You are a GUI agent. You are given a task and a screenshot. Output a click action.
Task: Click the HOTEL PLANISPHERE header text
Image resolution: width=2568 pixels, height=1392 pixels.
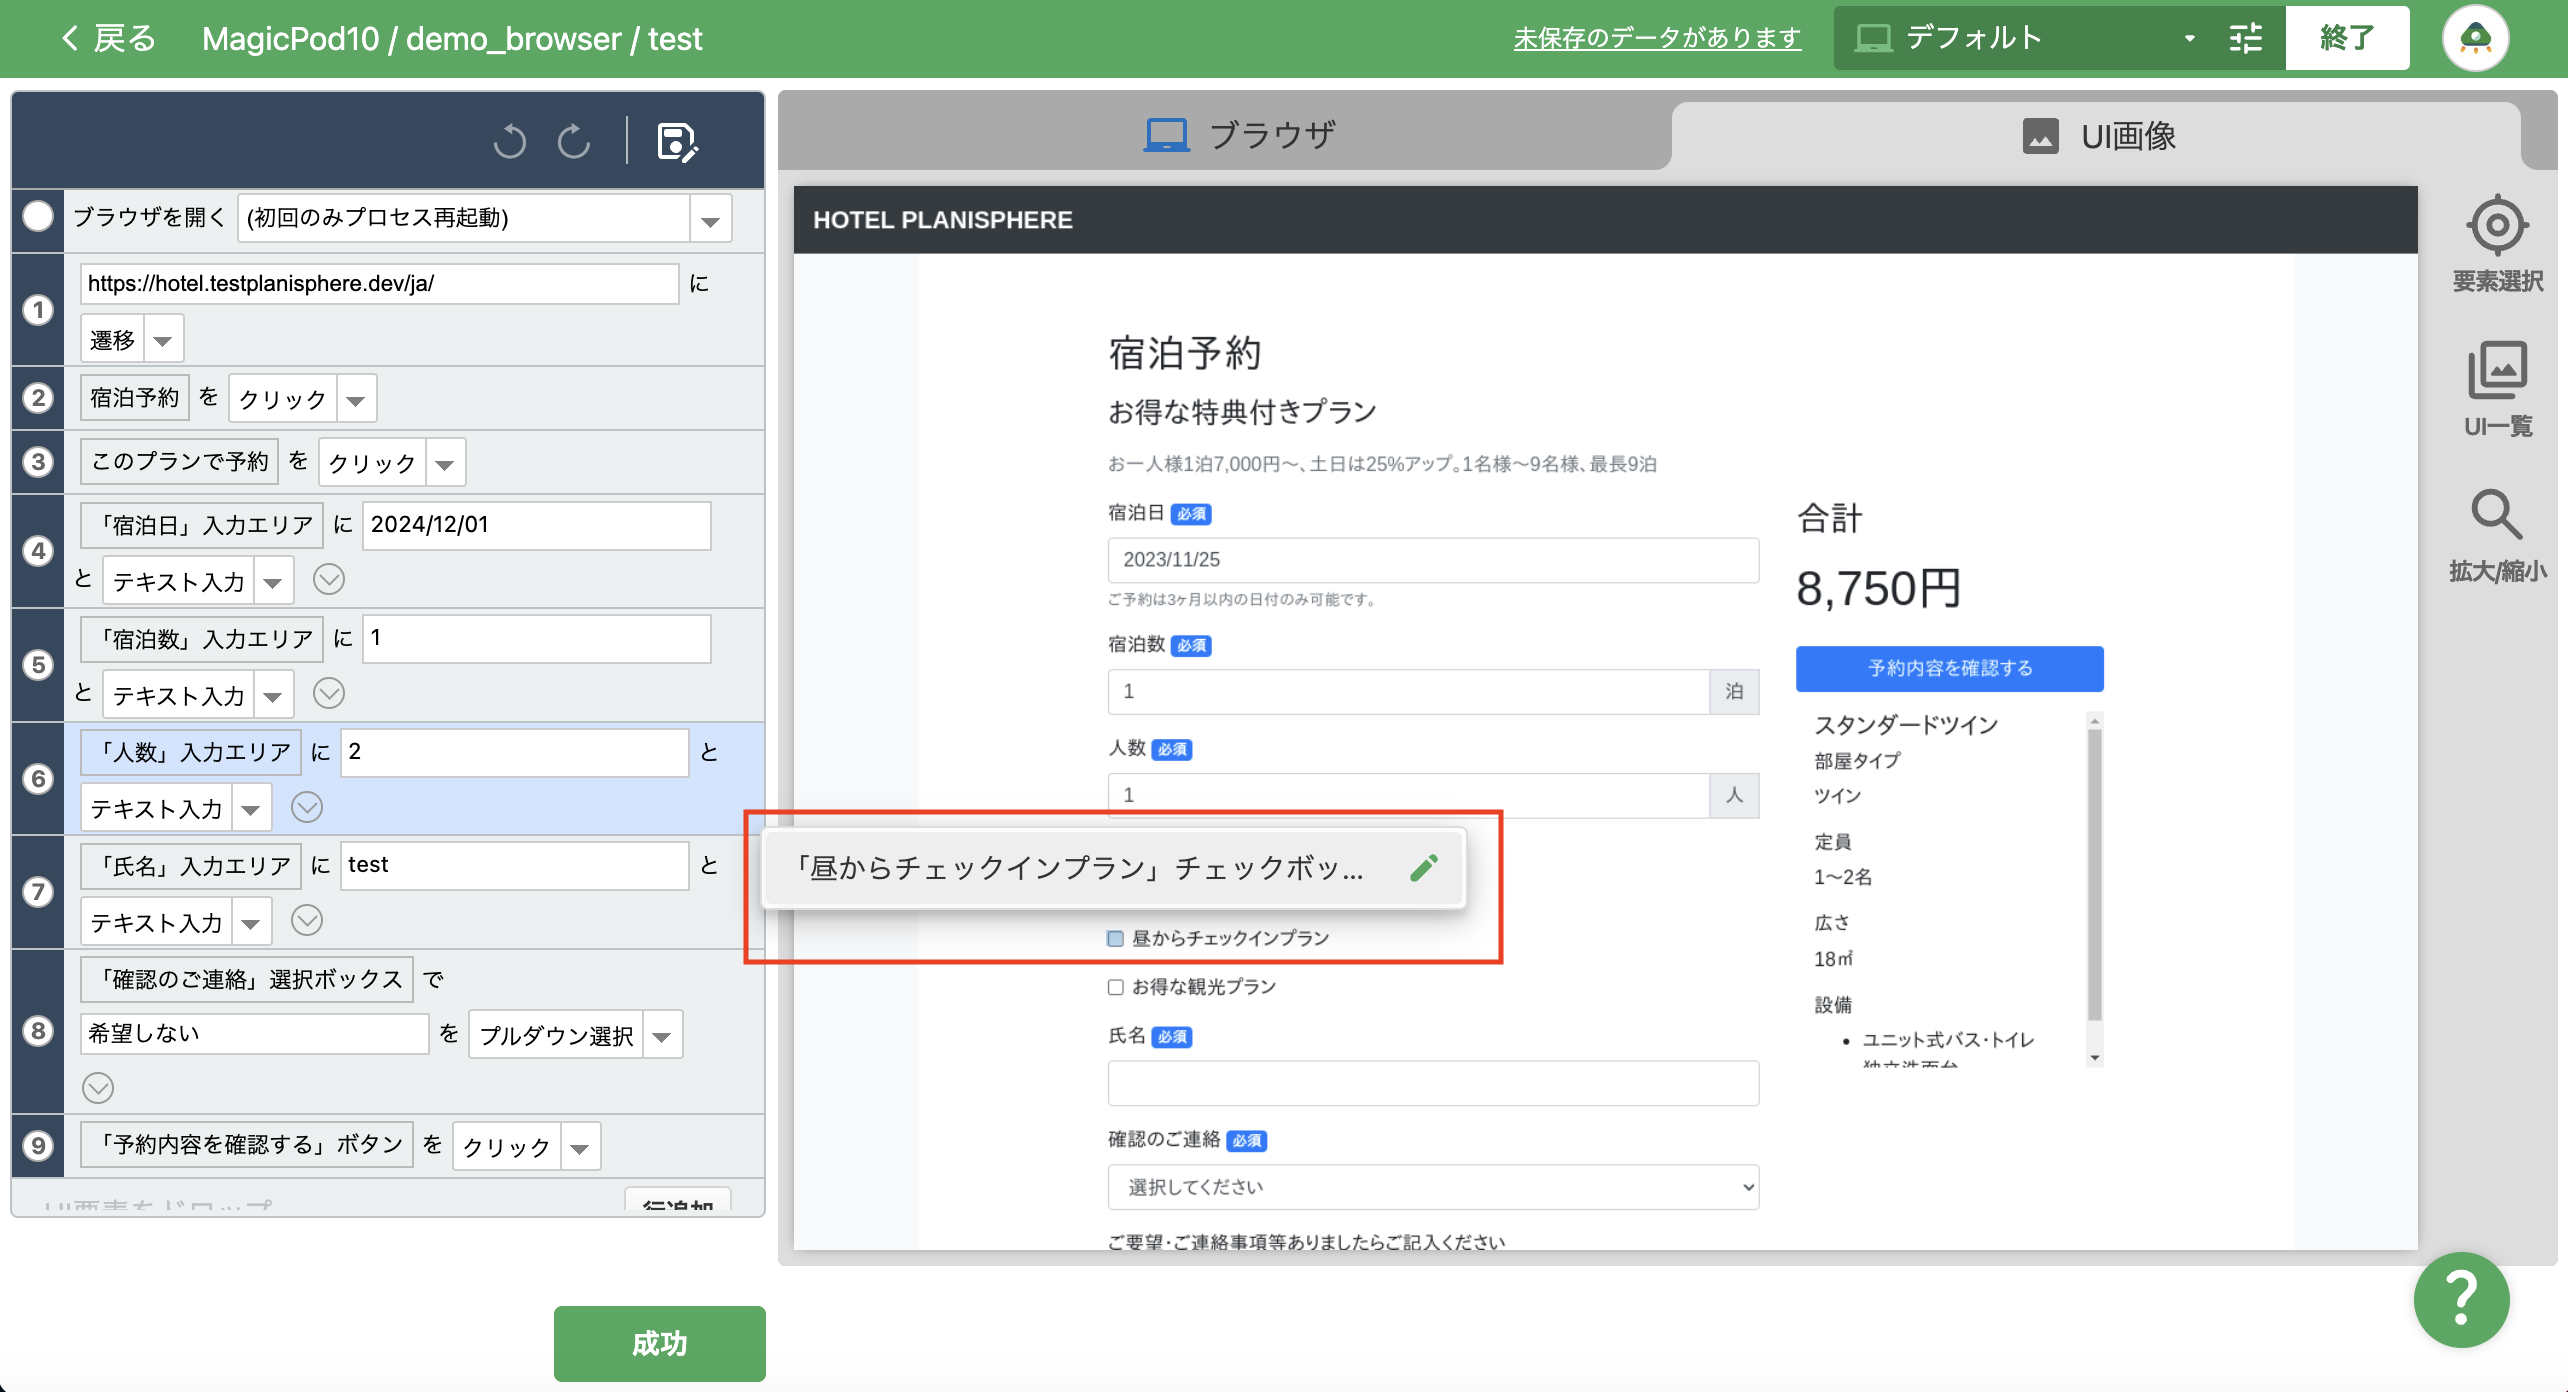tap(942, 220)
